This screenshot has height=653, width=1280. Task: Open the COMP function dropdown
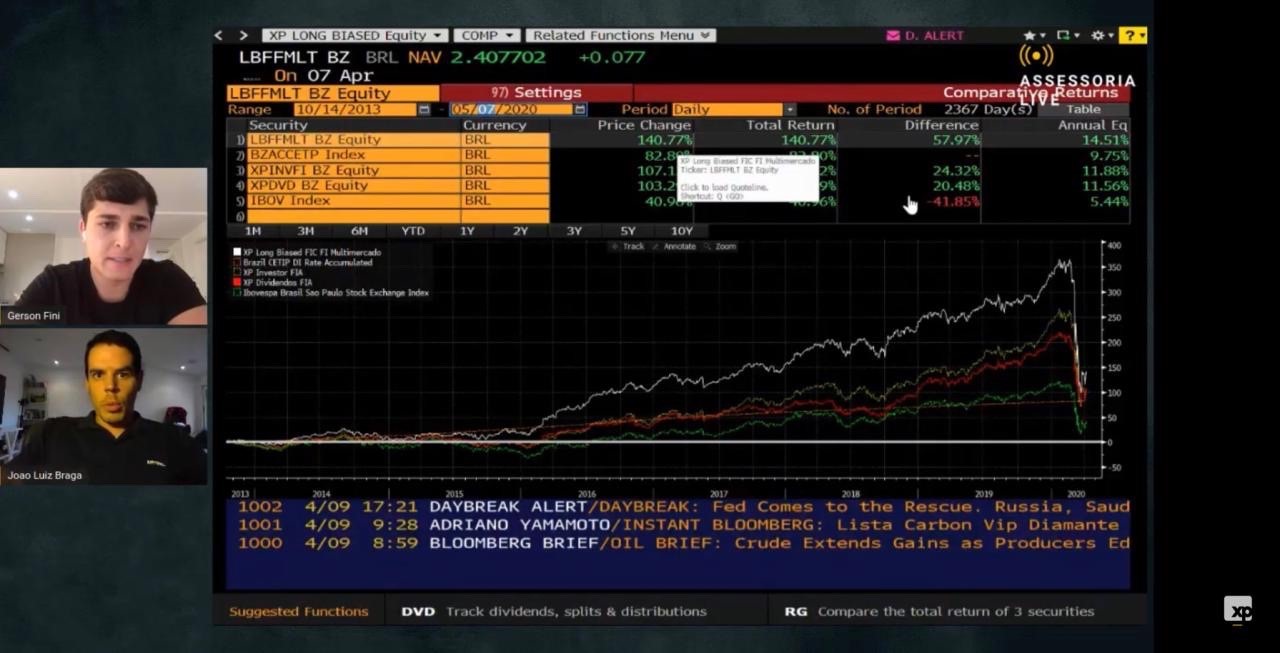coord(486,35)
